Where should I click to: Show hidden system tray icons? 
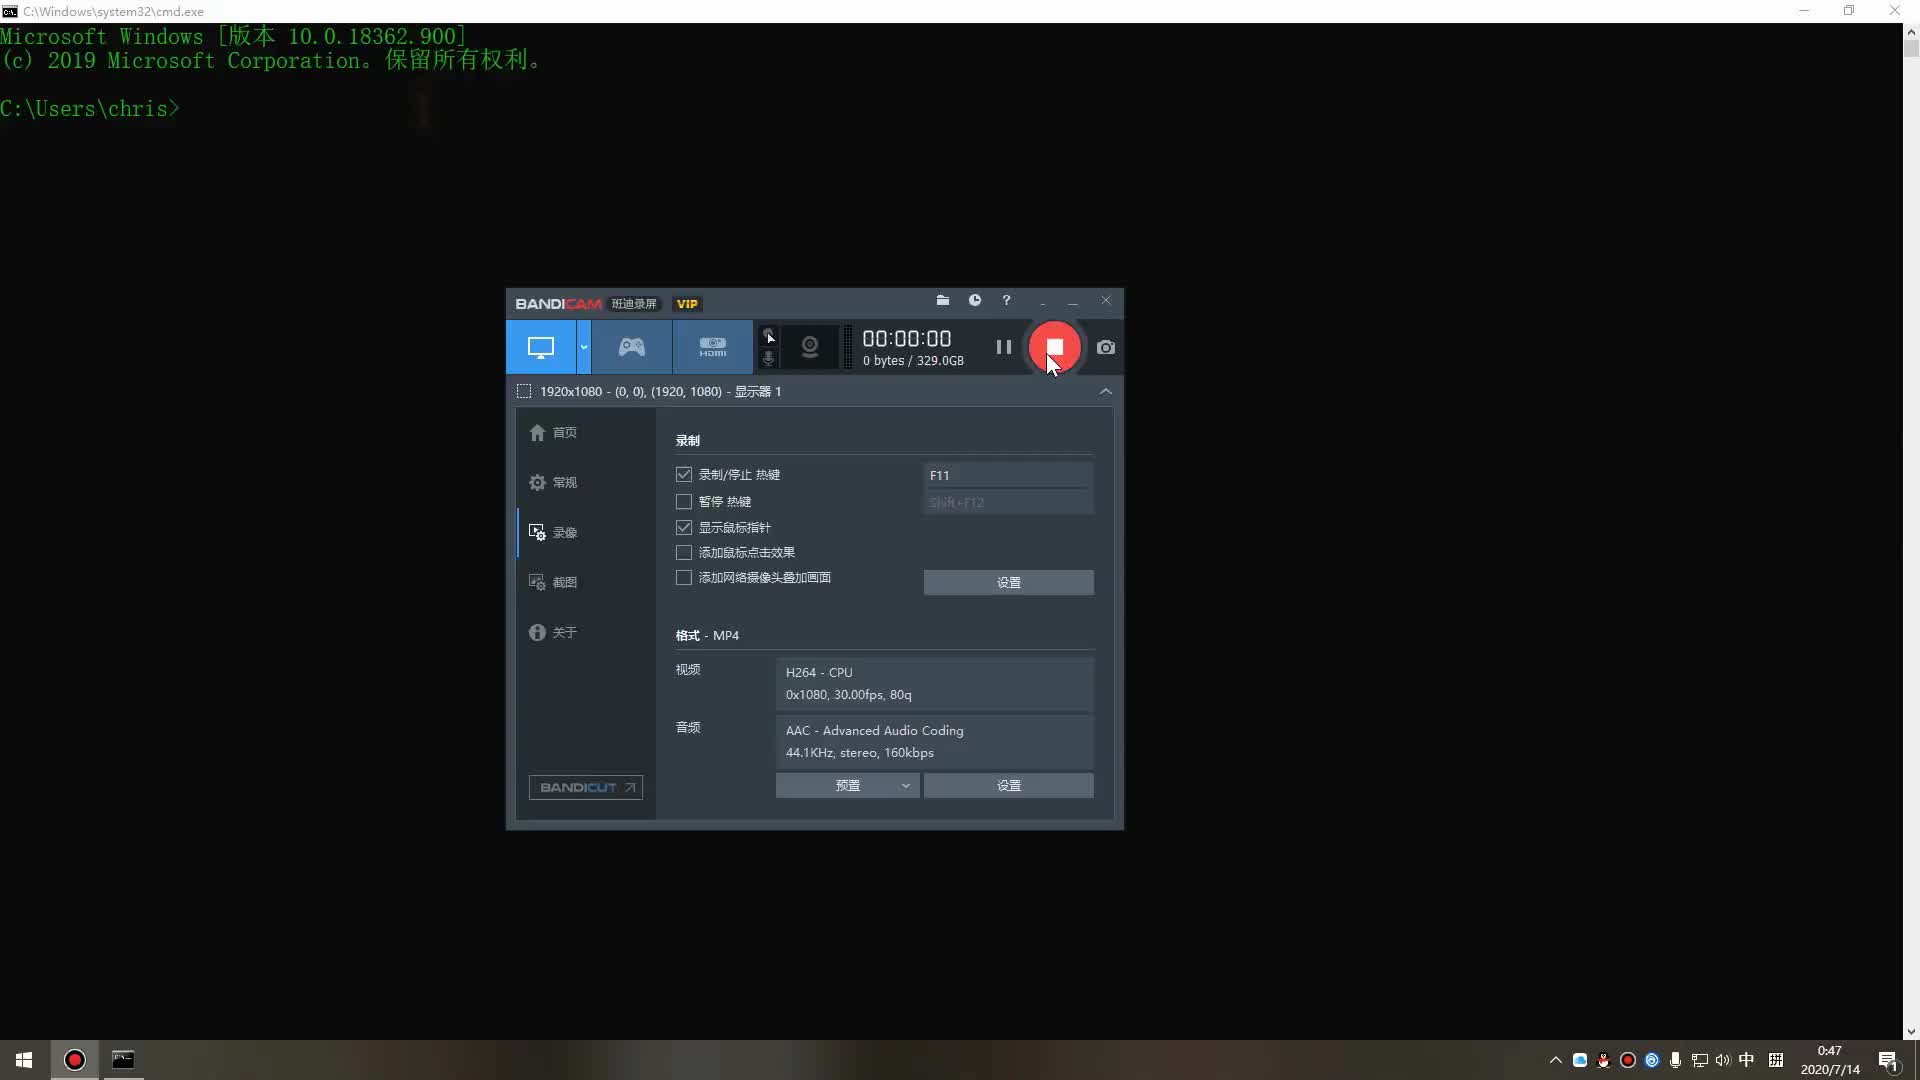pyautogui.click(x=1555, y=1060)
